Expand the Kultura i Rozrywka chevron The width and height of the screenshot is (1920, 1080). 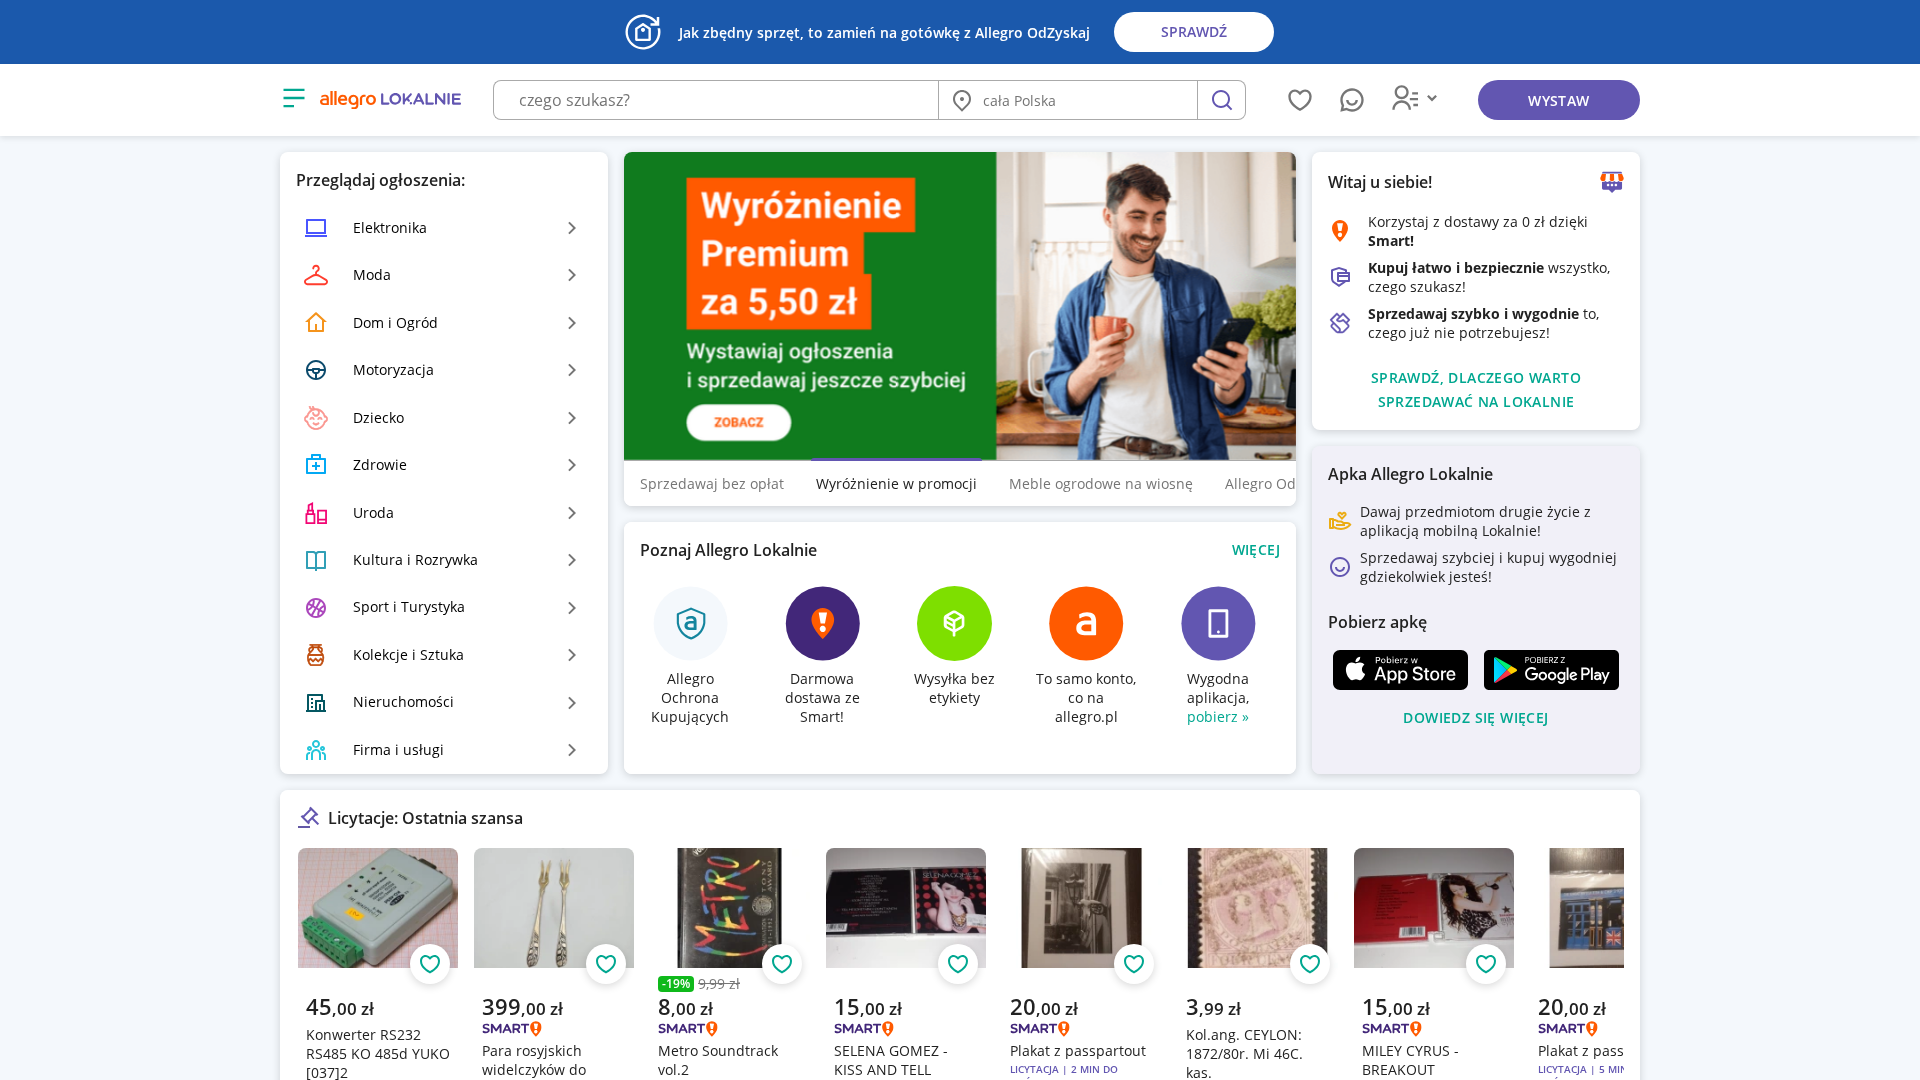tap(572, 560)
